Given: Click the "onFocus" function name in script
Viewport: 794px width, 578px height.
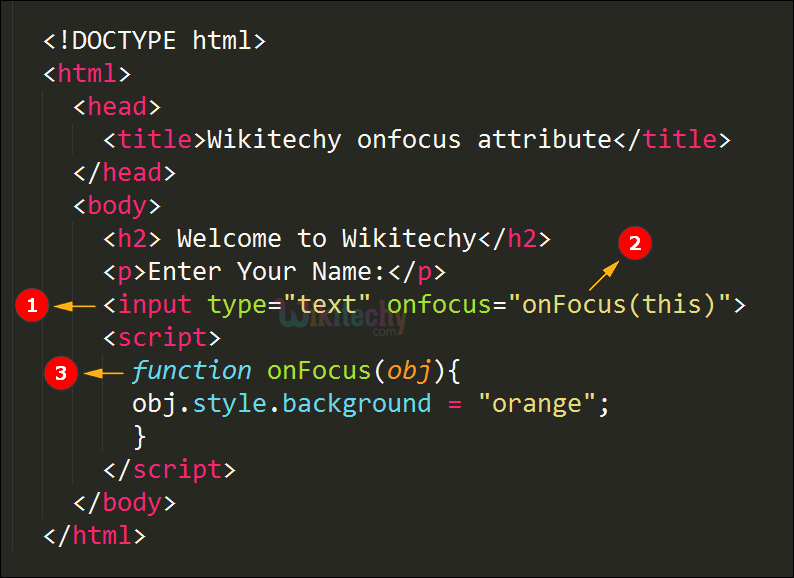Looking at the screenshot, I should [x=319, y=370].
